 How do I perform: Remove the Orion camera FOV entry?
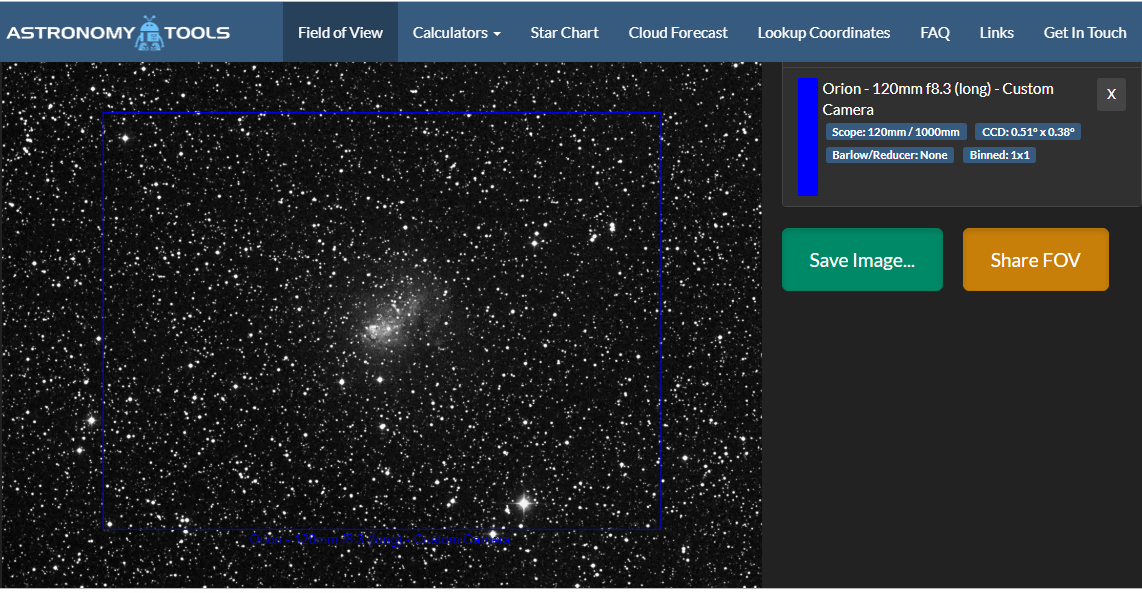[x=1110, y=94]
